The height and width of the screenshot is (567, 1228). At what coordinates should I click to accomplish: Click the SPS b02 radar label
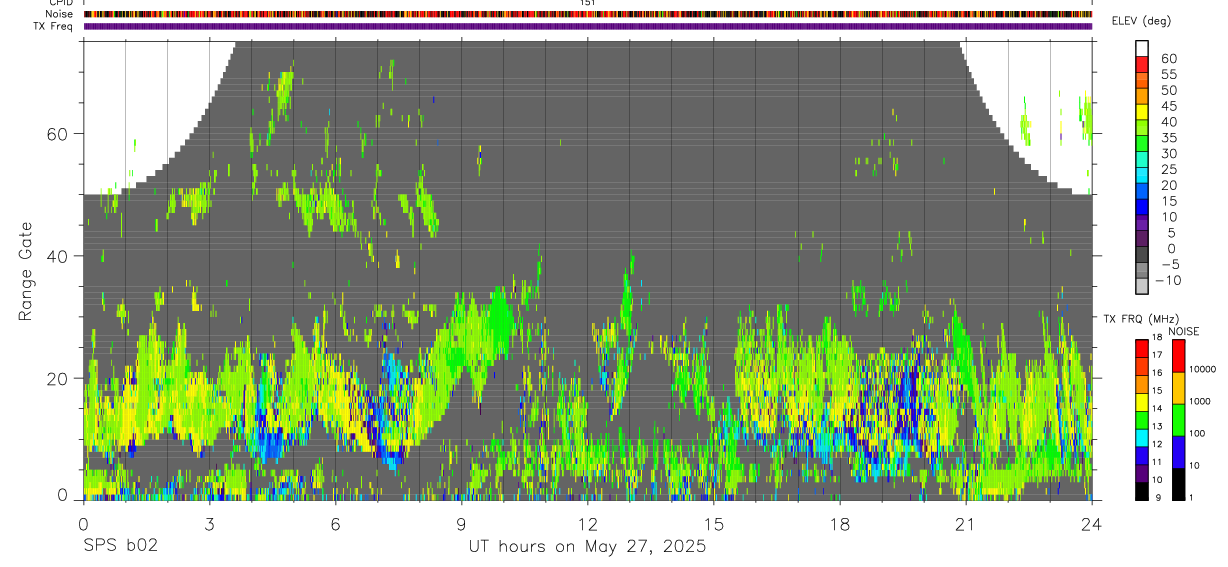coord(119,546)
